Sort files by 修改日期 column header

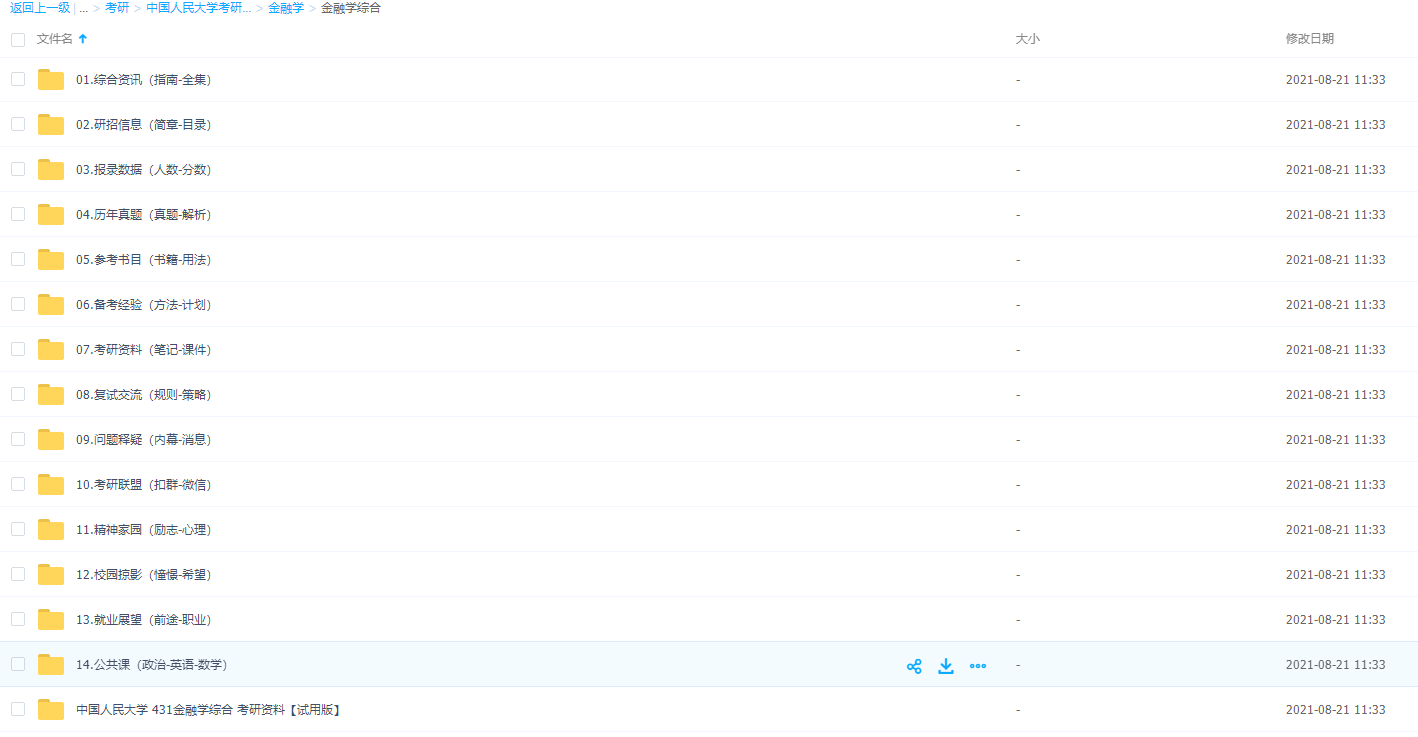click(x=1309, y=39)
